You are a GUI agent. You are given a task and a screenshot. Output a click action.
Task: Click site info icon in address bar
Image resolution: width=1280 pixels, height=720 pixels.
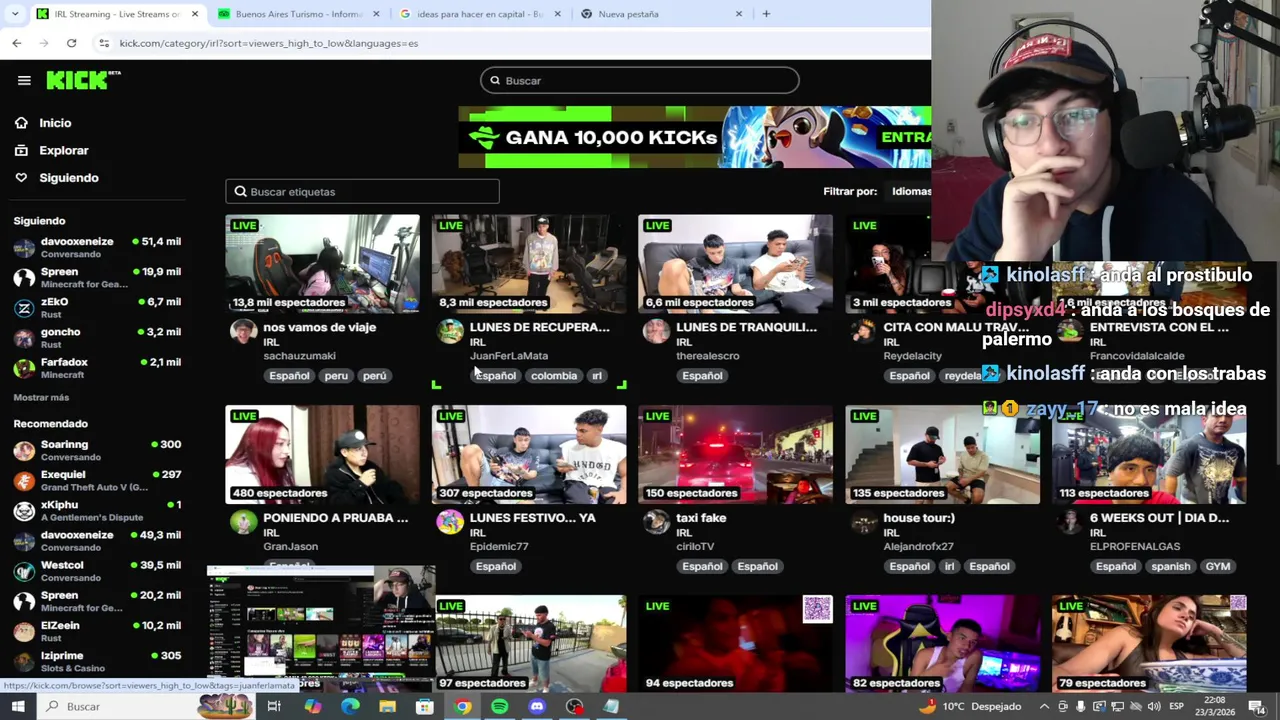tap(104, 43)
